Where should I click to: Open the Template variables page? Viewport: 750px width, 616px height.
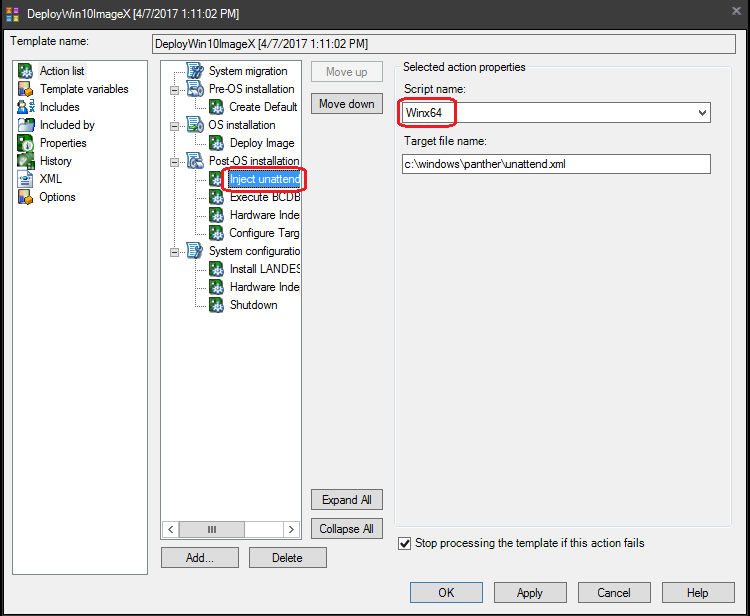(x=84, y=89)
